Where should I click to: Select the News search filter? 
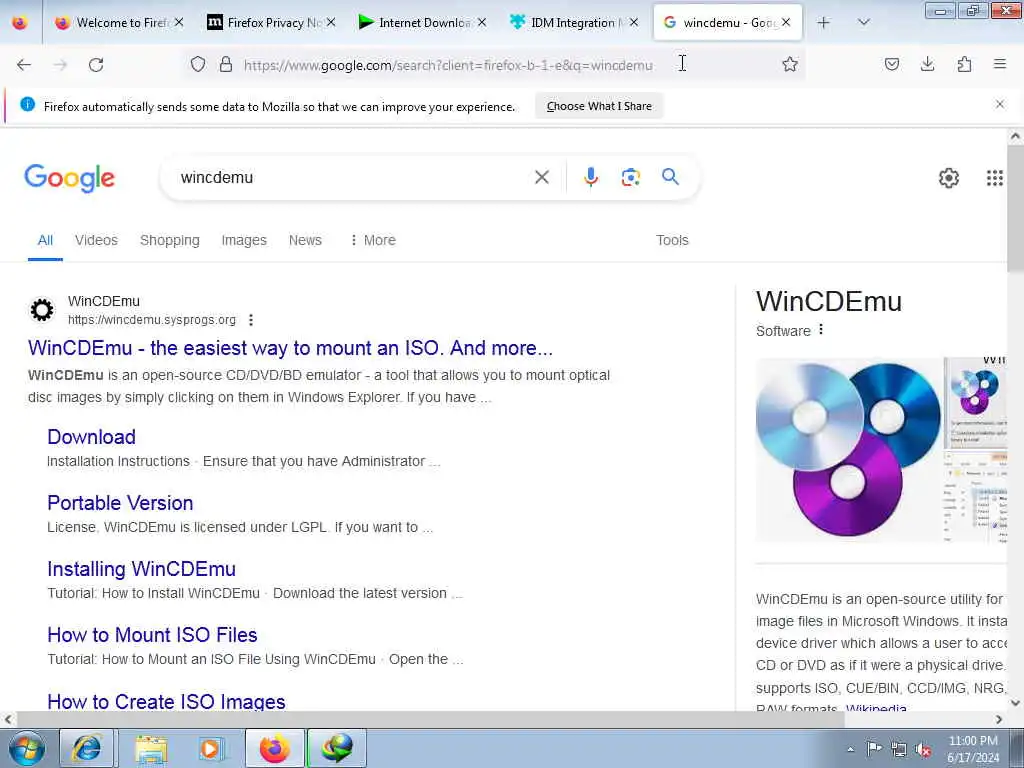click(x=305, y=240)
